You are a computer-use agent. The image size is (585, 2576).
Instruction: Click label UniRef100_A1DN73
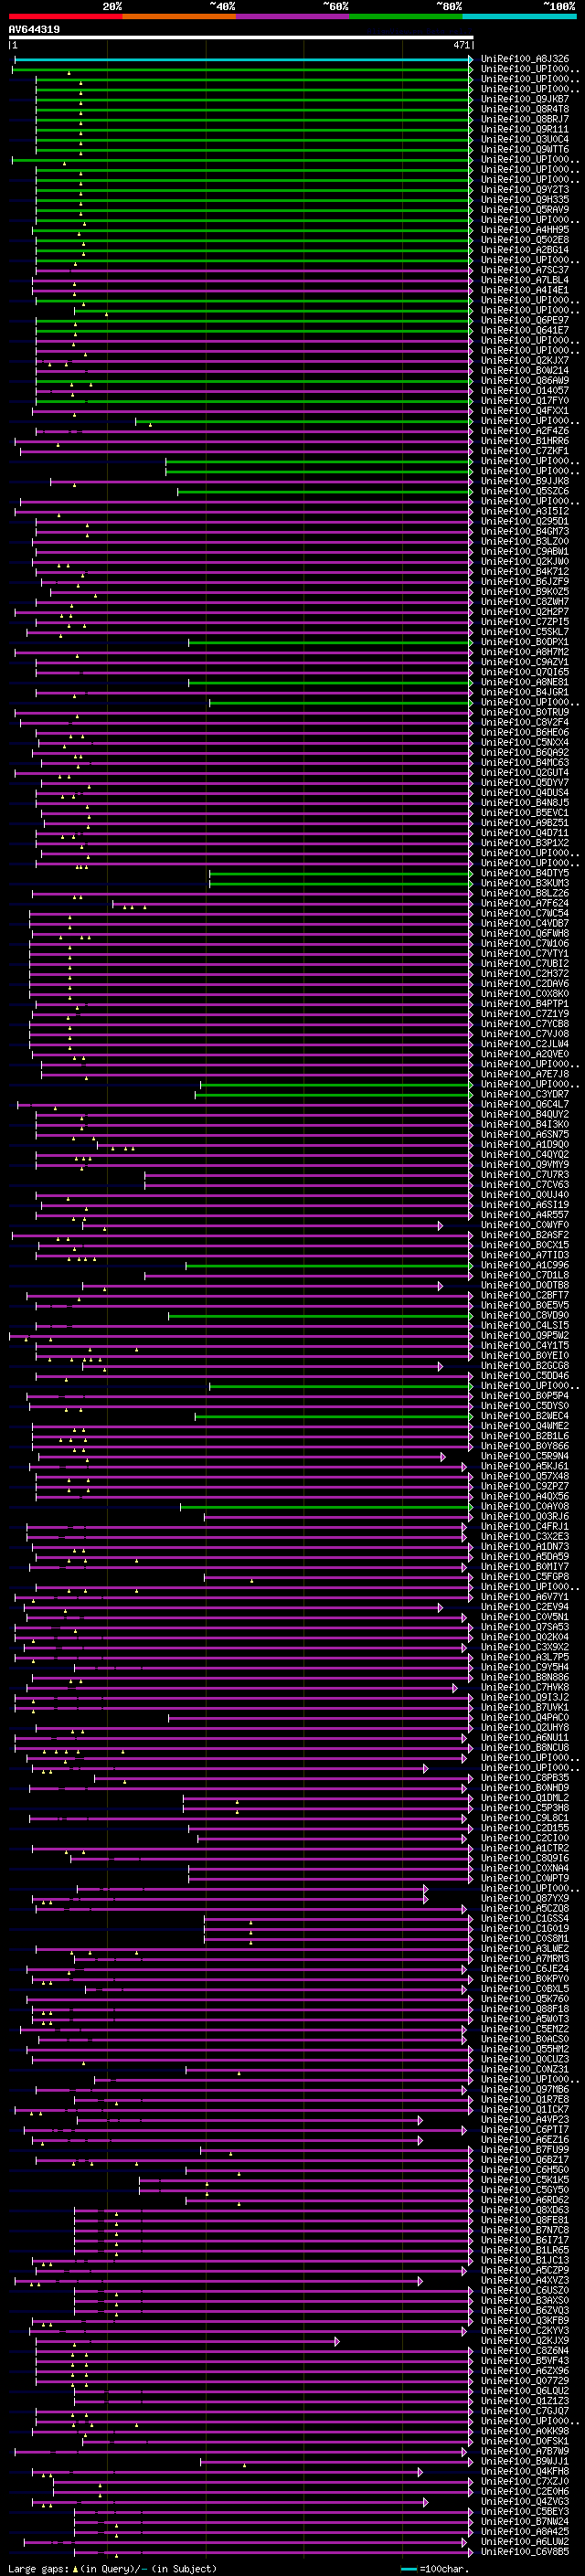pos(524,1547)
